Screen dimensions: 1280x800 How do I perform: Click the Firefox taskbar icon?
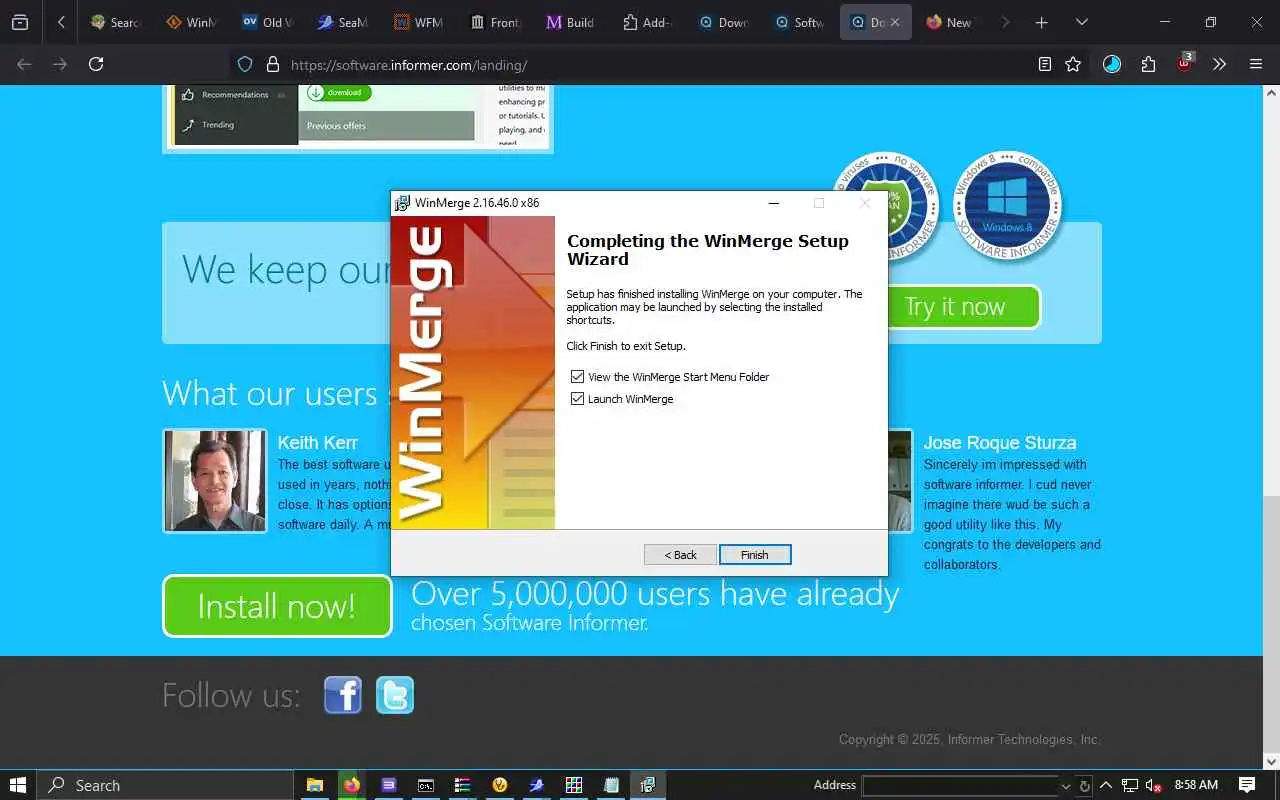351,785
